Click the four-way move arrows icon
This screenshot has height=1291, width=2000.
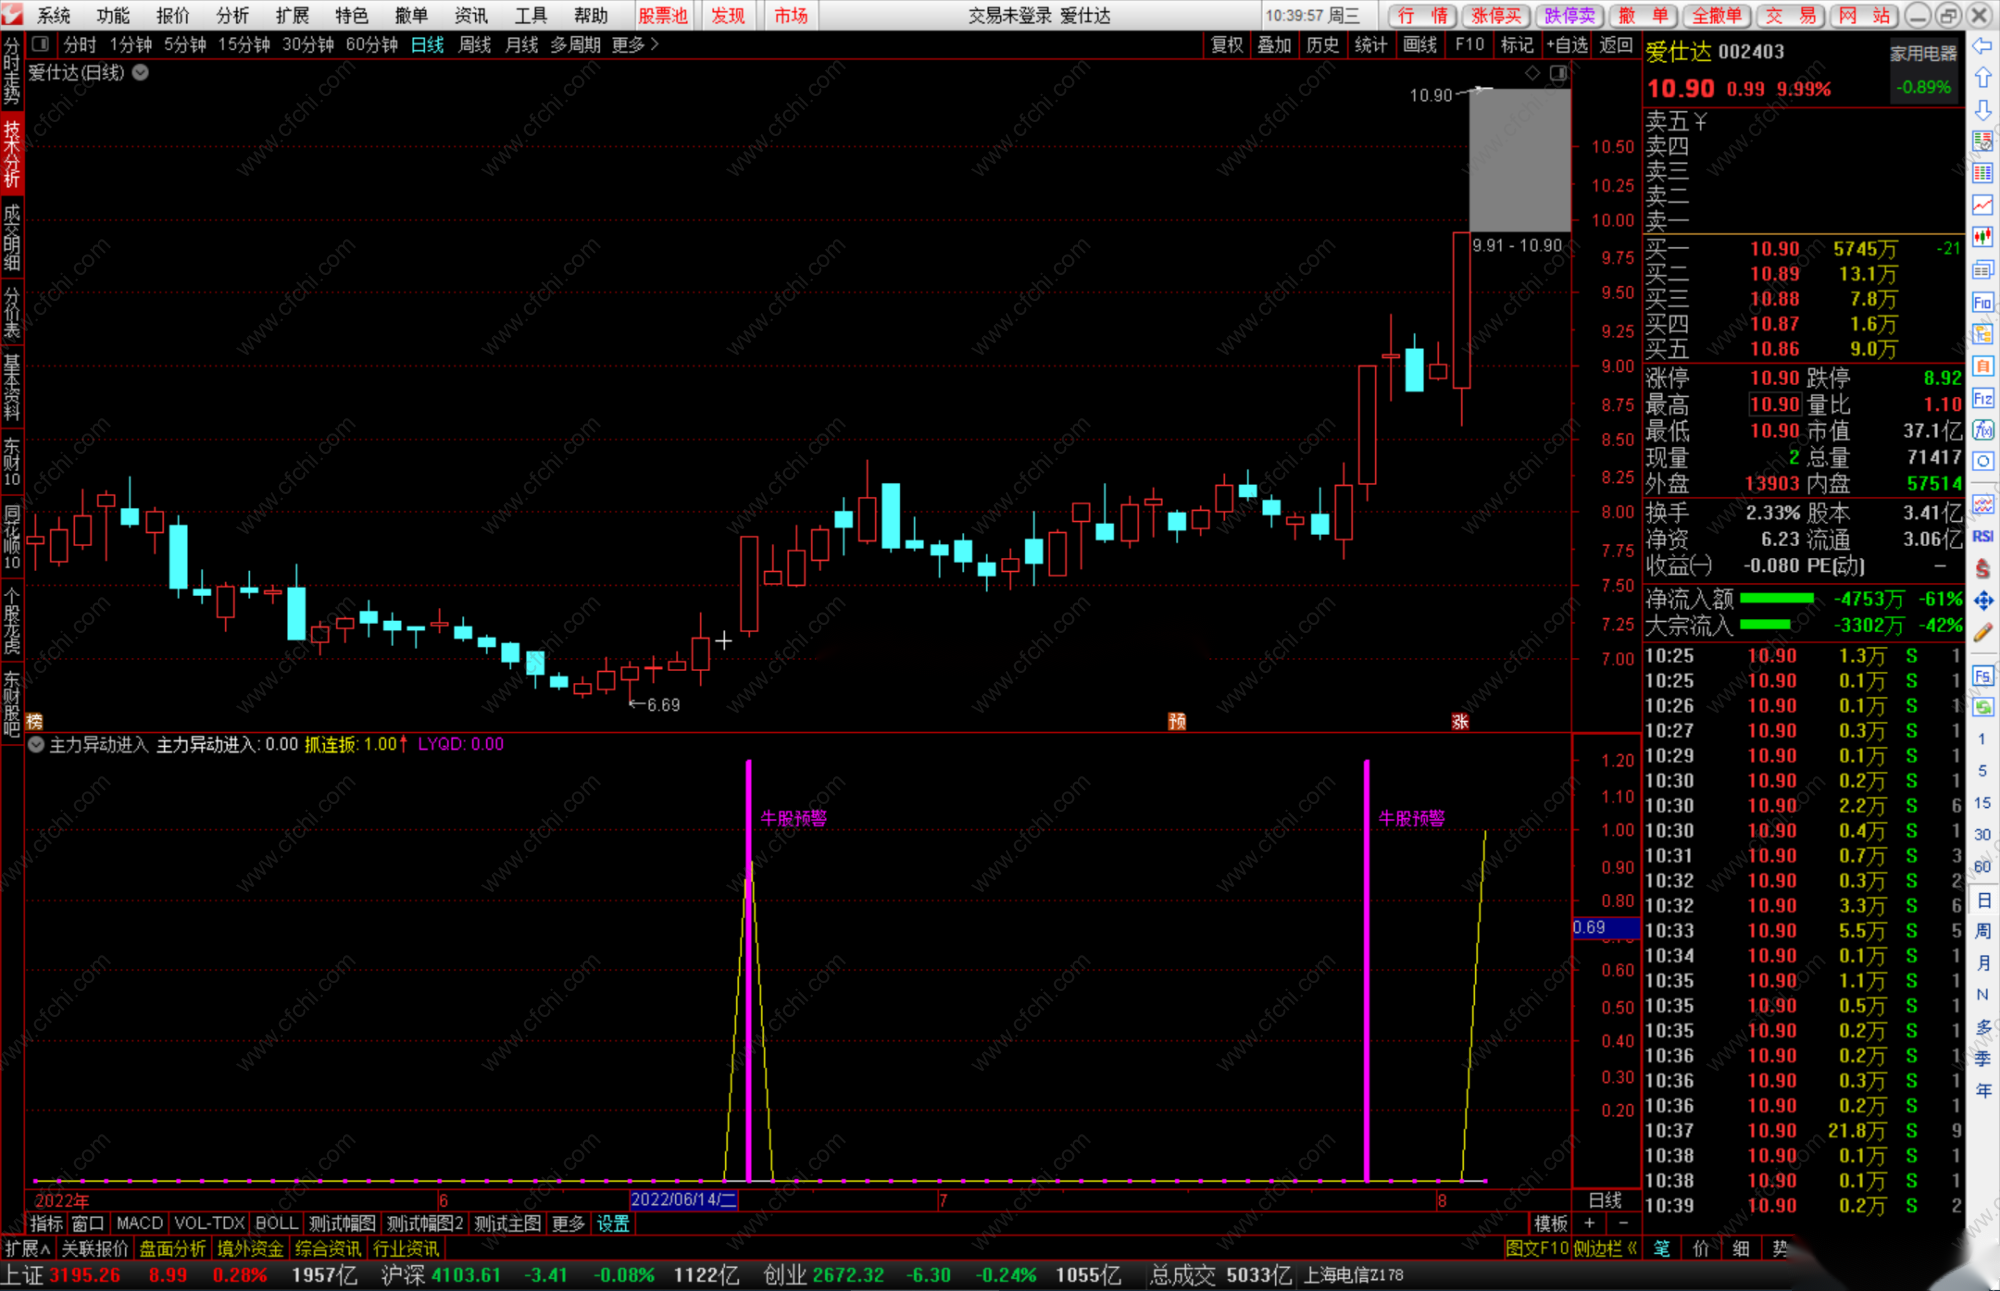pos(1983,600)
